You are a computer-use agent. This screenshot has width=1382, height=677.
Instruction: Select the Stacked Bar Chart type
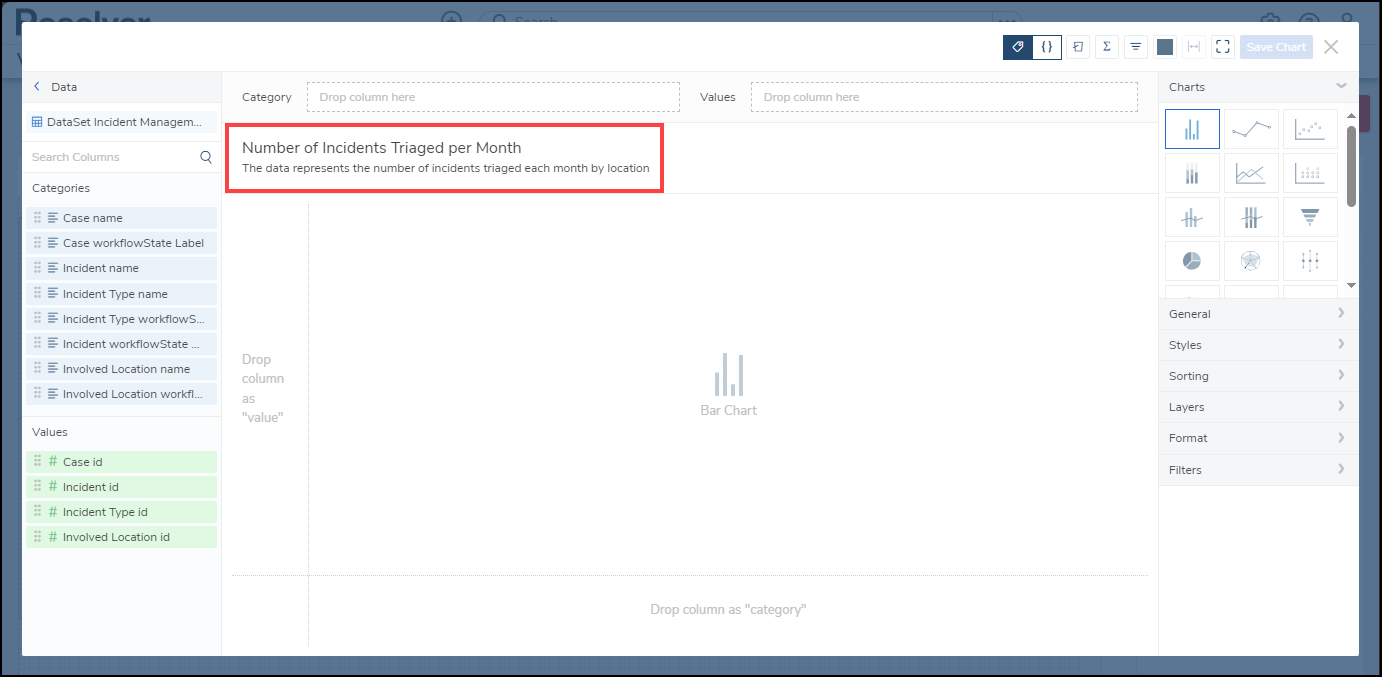click(1192, 173)
